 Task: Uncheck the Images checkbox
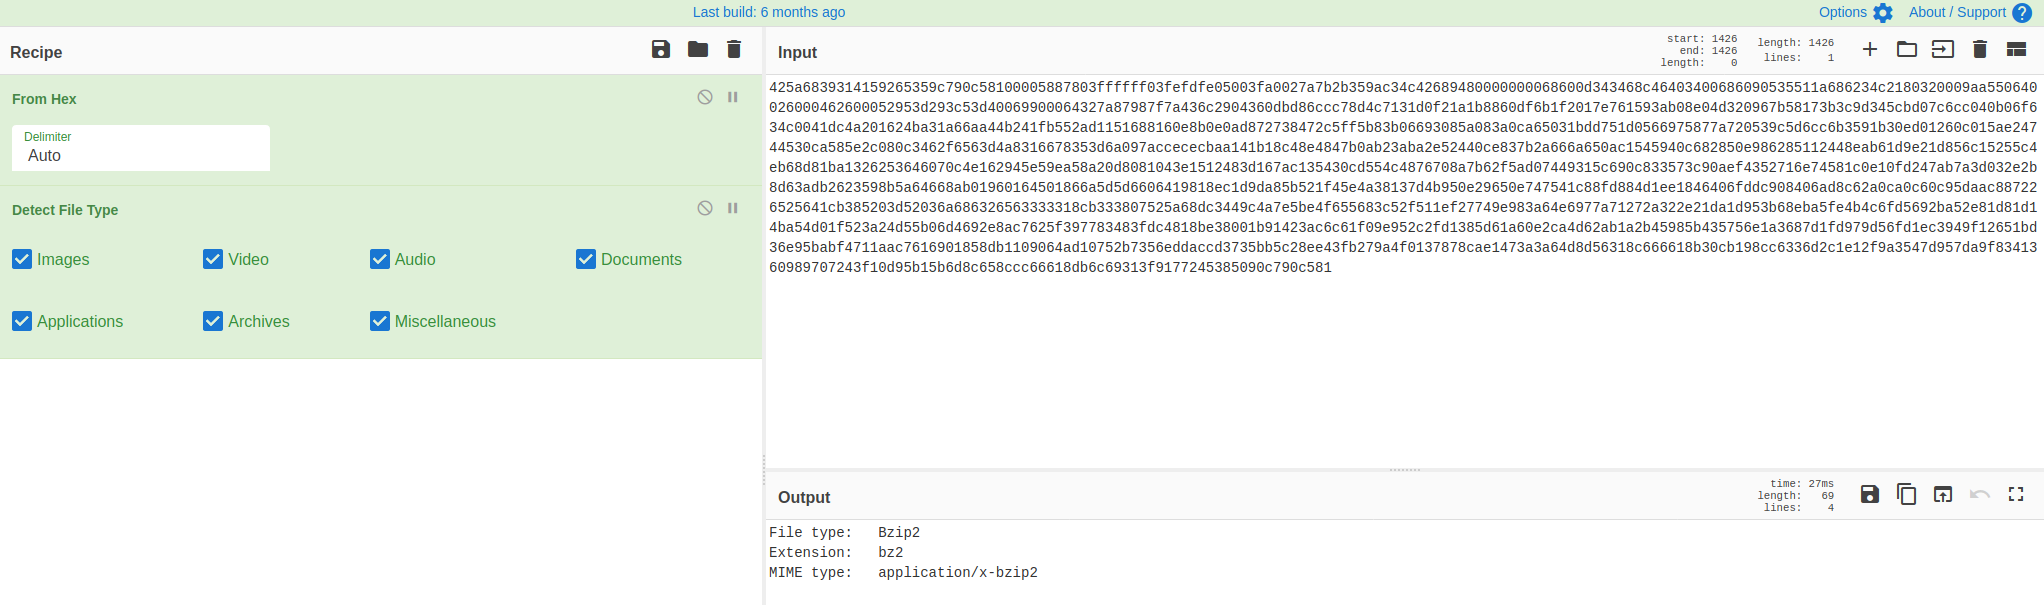tap(22, 259)
